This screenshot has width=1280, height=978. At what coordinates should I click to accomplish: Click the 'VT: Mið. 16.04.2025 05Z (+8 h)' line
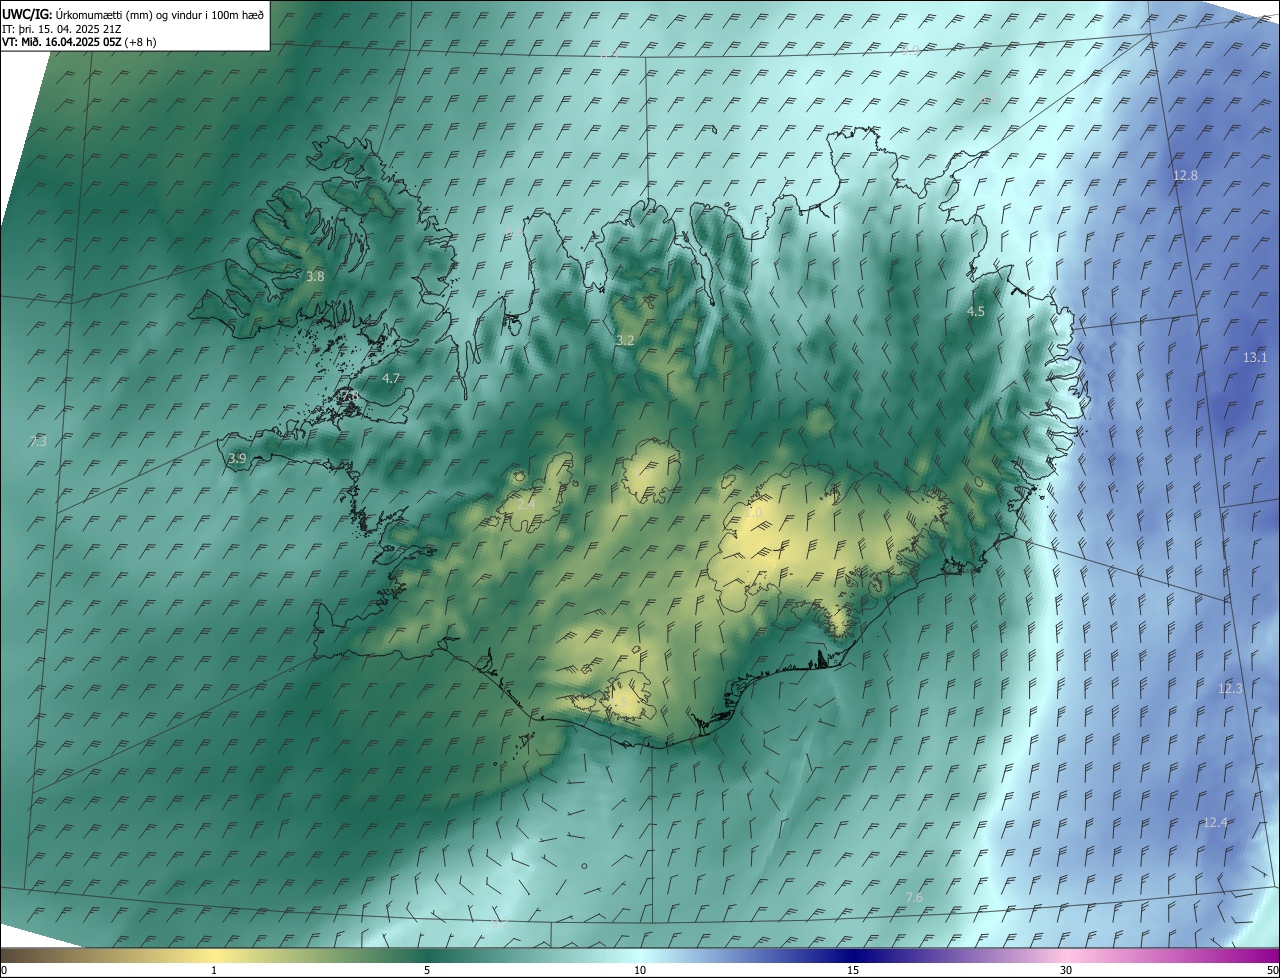[x=79, y=41]
